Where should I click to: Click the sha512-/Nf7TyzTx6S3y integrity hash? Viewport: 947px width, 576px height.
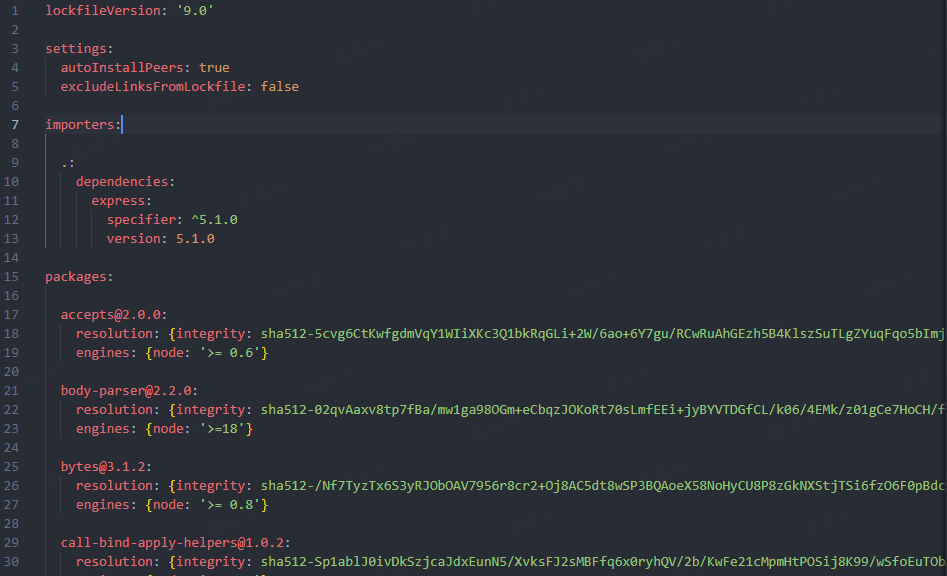click(603, 486)
